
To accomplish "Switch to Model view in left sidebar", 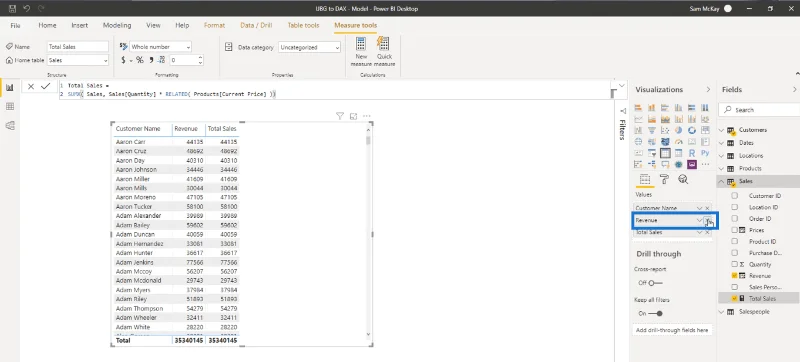I will click(x=10, y=125).
